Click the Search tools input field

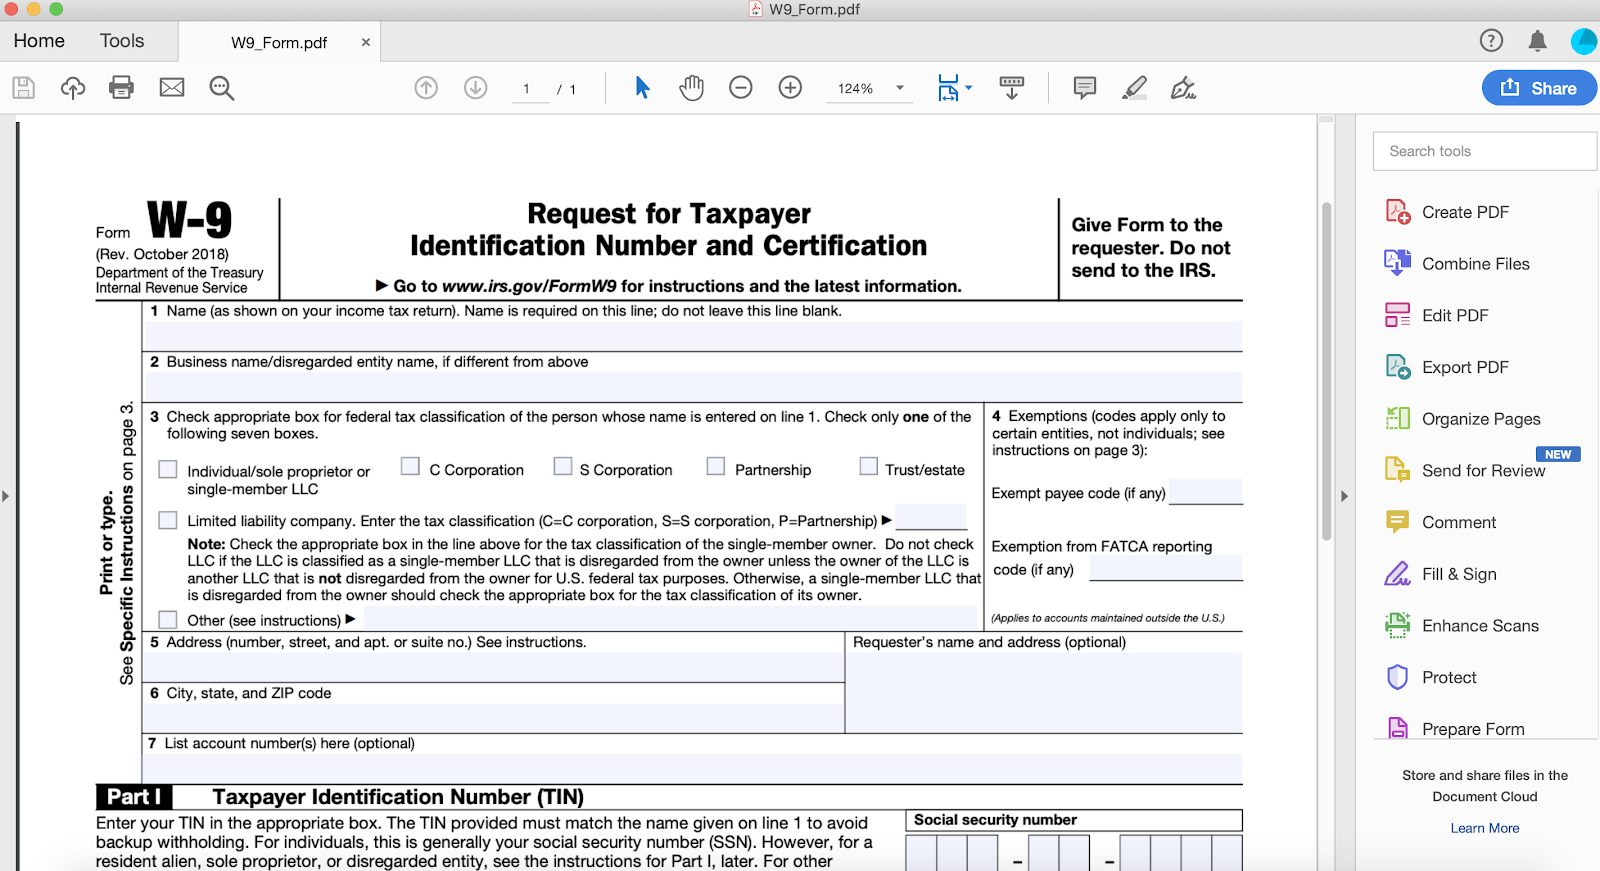[1484, 151]
